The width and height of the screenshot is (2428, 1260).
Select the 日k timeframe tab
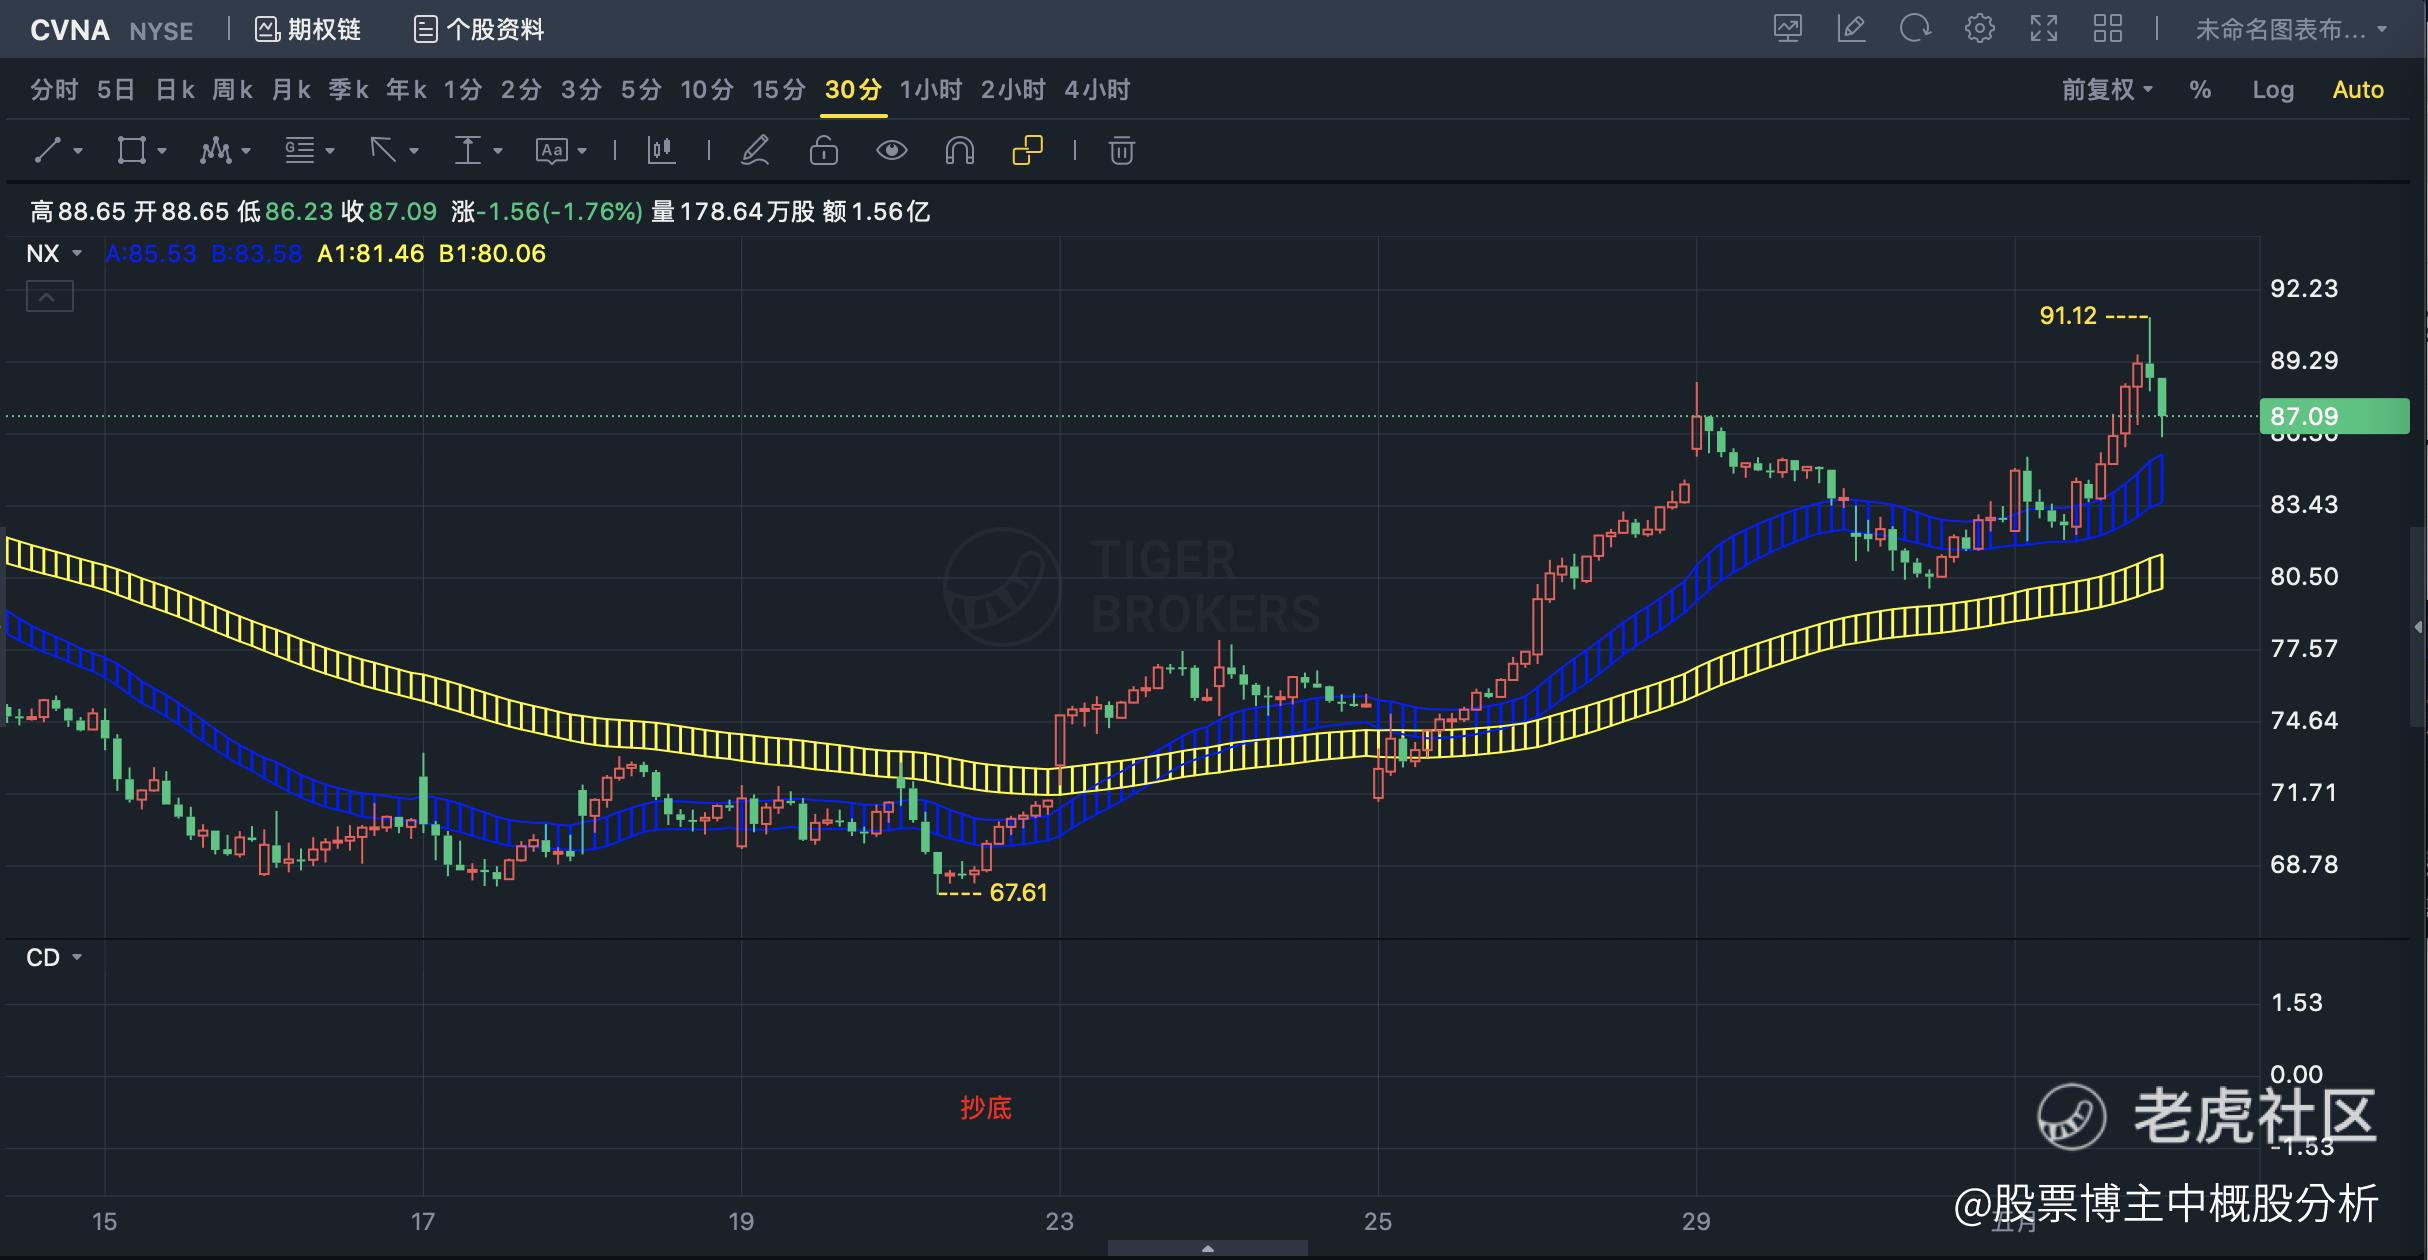pyautogui.click(x=175, y=90)
